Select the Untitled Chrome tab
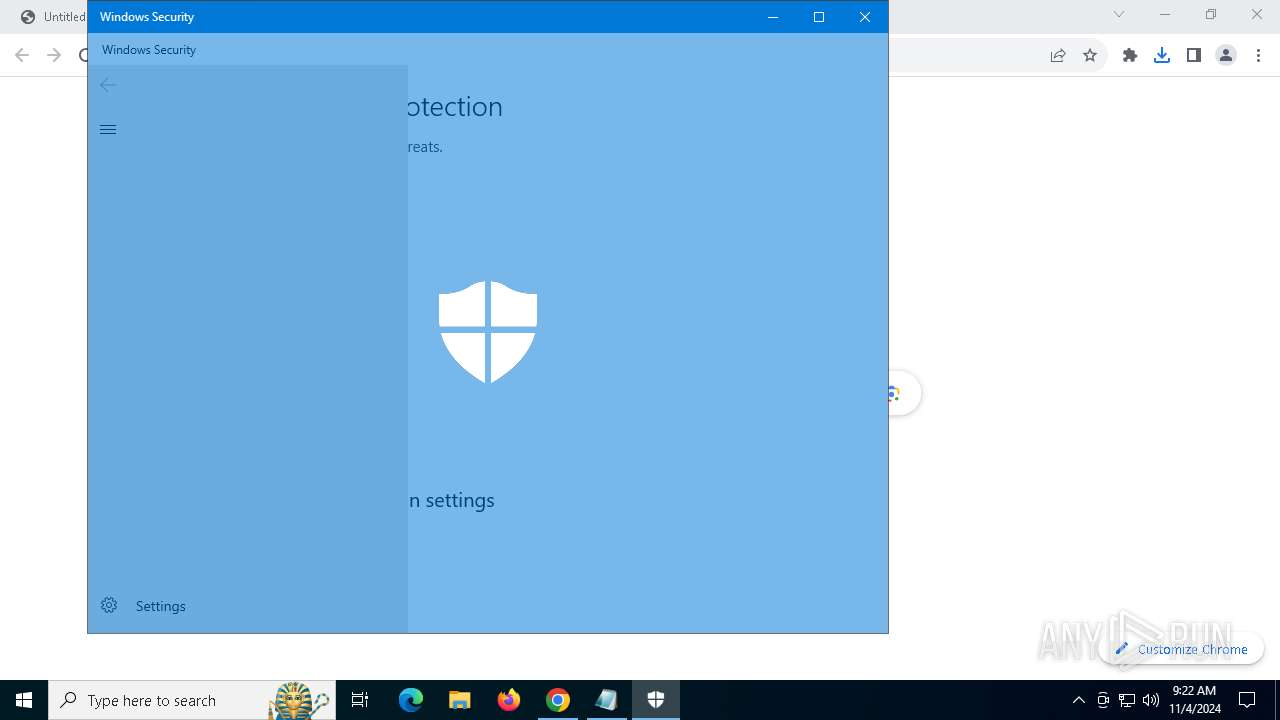This screenshot has width=1280, height=720. click(x=53, y=17)
